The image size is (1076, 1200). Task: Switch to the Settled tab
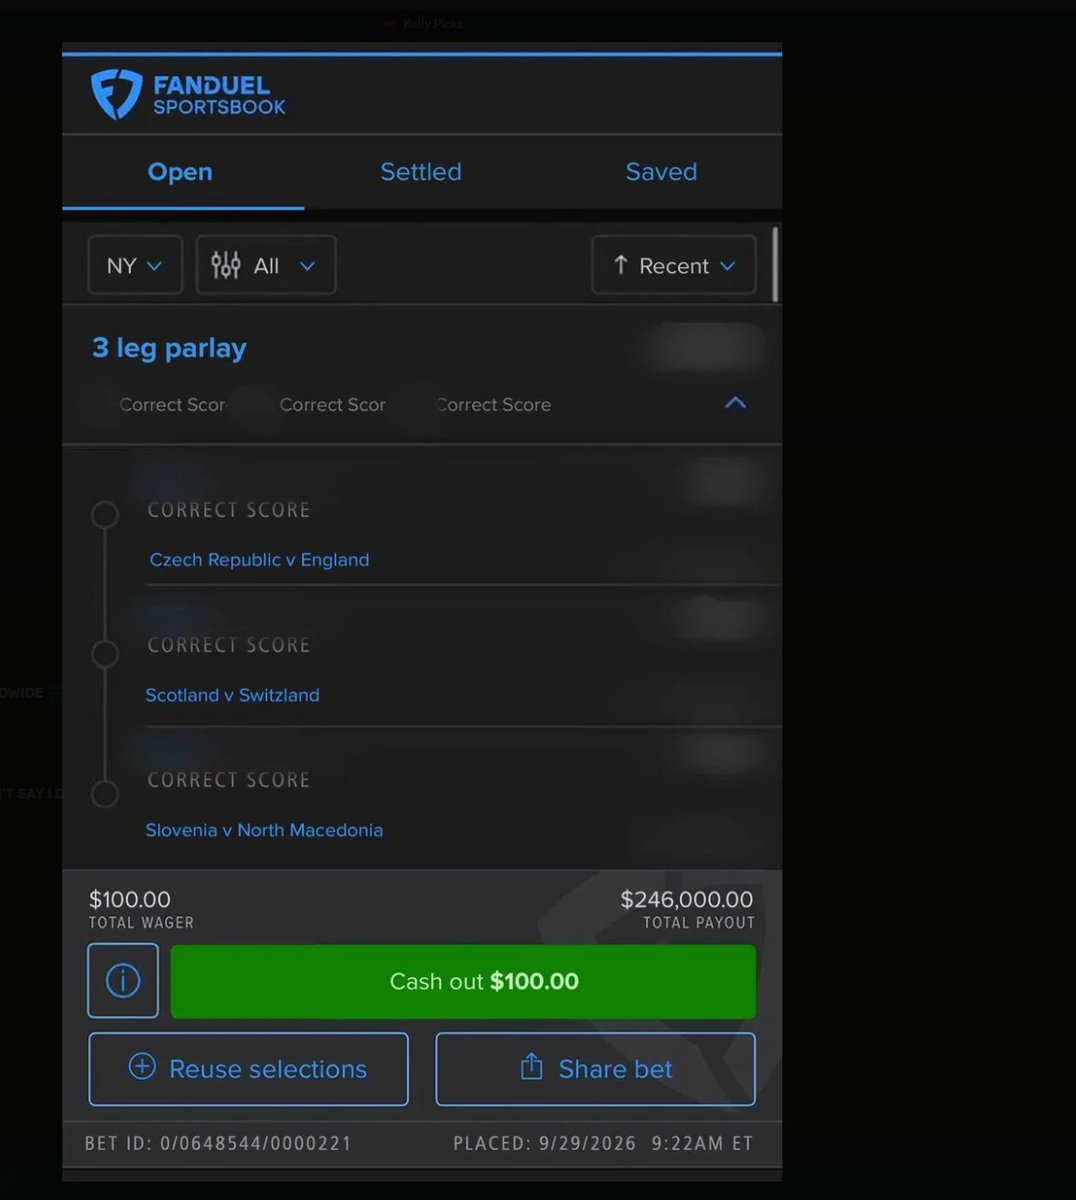(421, 172)
